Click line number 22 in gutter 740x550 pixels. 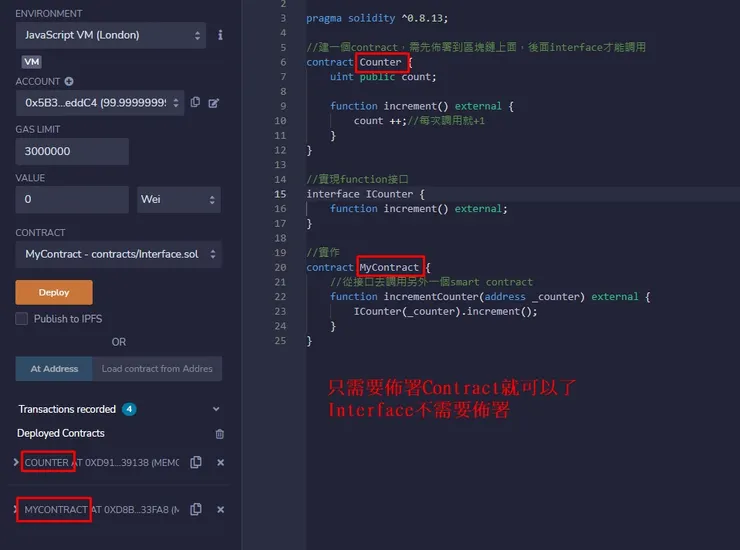click(x=280, y=296)
